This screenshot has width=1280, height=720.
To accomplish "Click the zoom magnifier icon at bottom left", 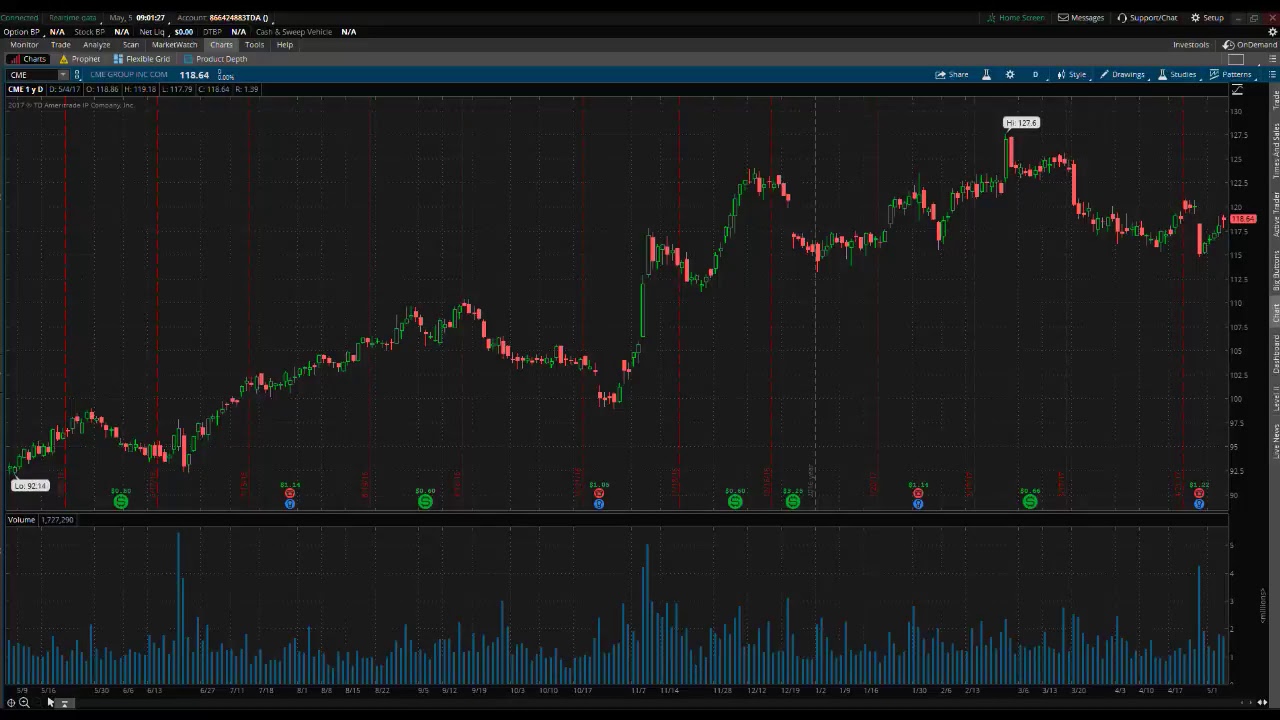I will tap(24, 703).
